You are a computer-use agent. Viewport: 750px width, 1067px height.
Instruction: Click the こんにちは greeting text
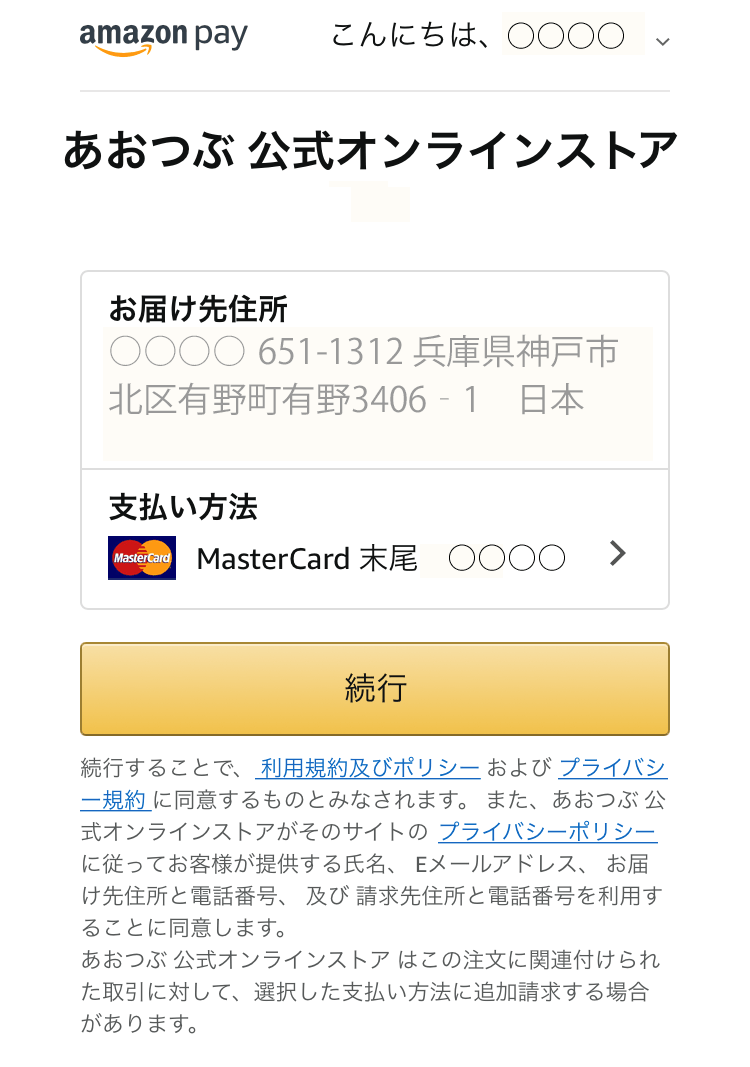pos(410,35)
